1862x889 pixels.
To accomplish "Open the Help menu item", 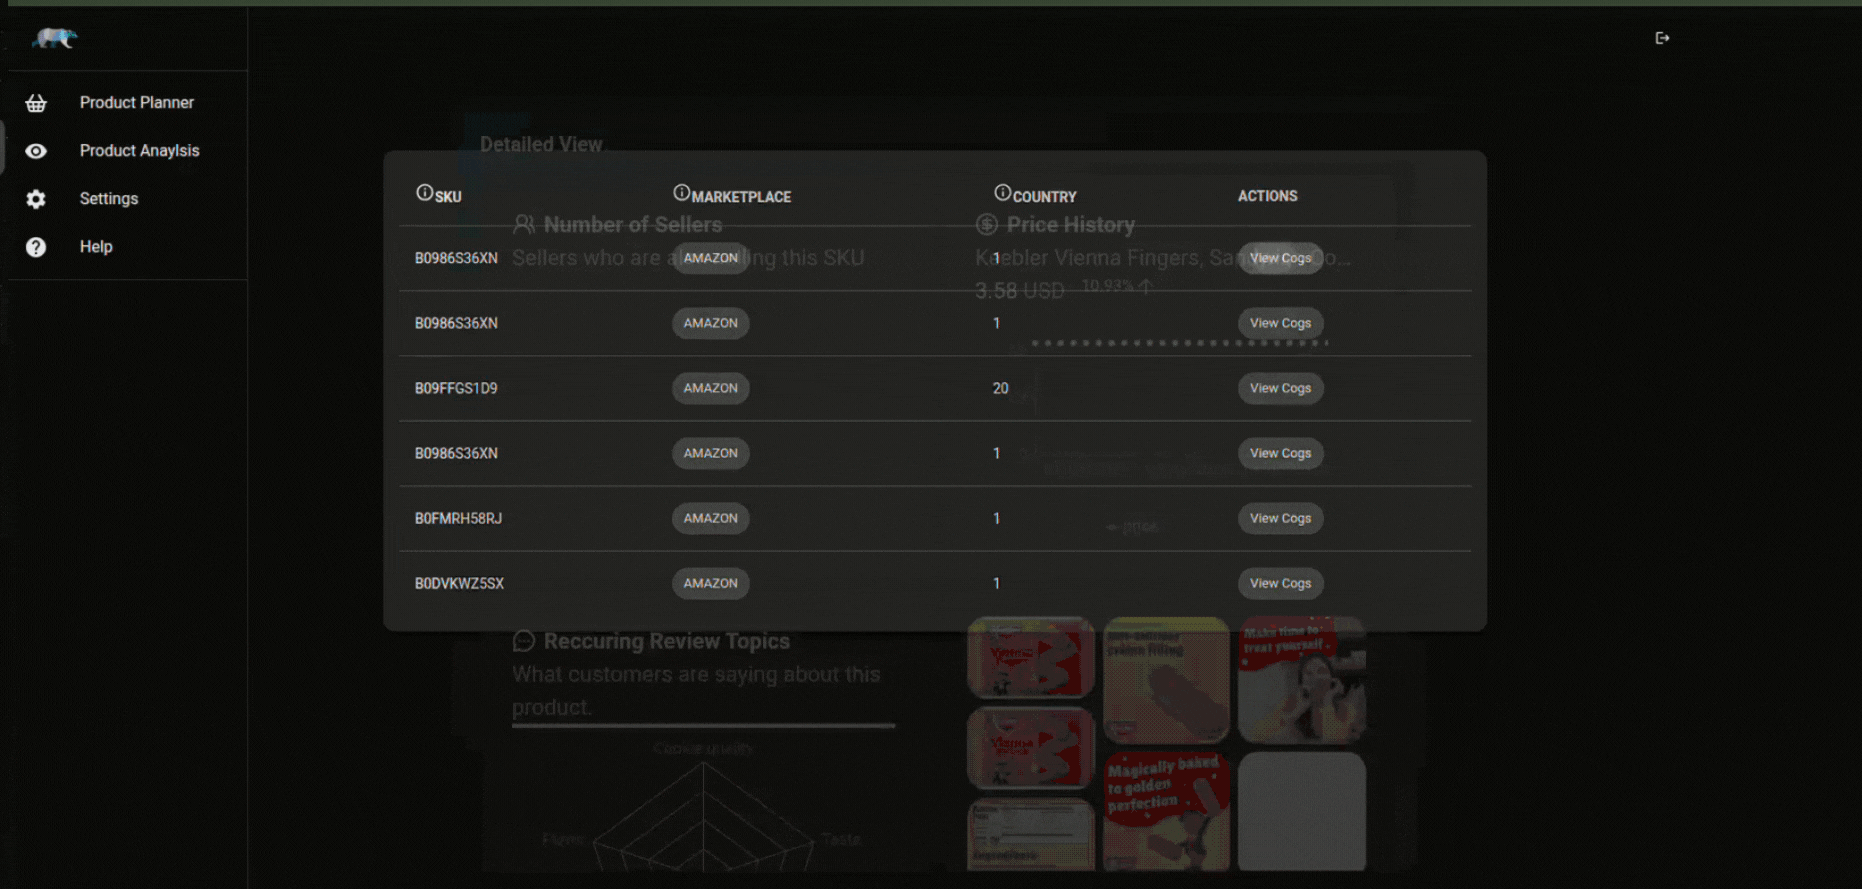I will tap(96, 247).
